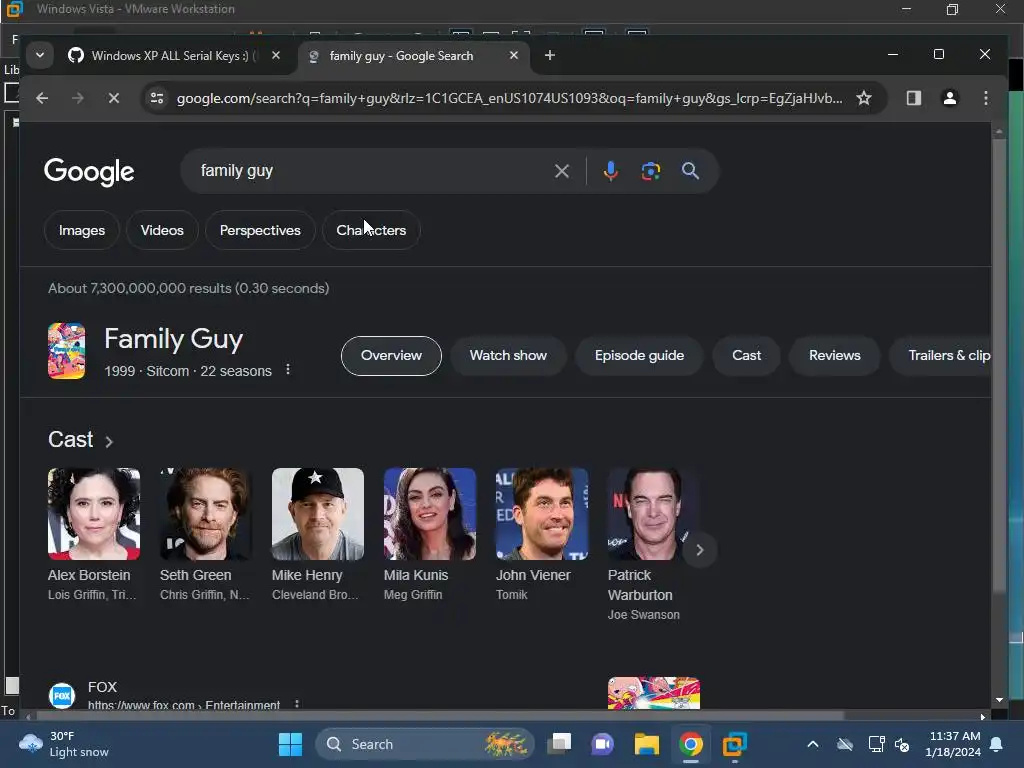1024x768 pixels.
Task: Submit search with the magnifying glass icon
Action: [690, 171]
